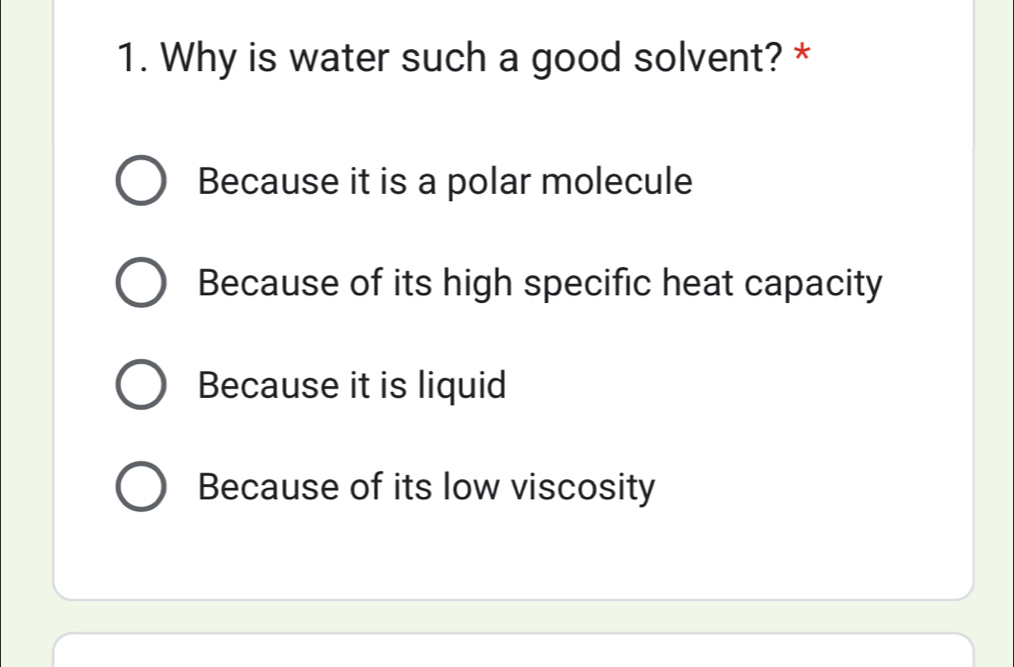The width and height of the screenshot is (1014, 667).
Task: Pick the 'Because it is liquid' option
Action: (x=141, y=384)
